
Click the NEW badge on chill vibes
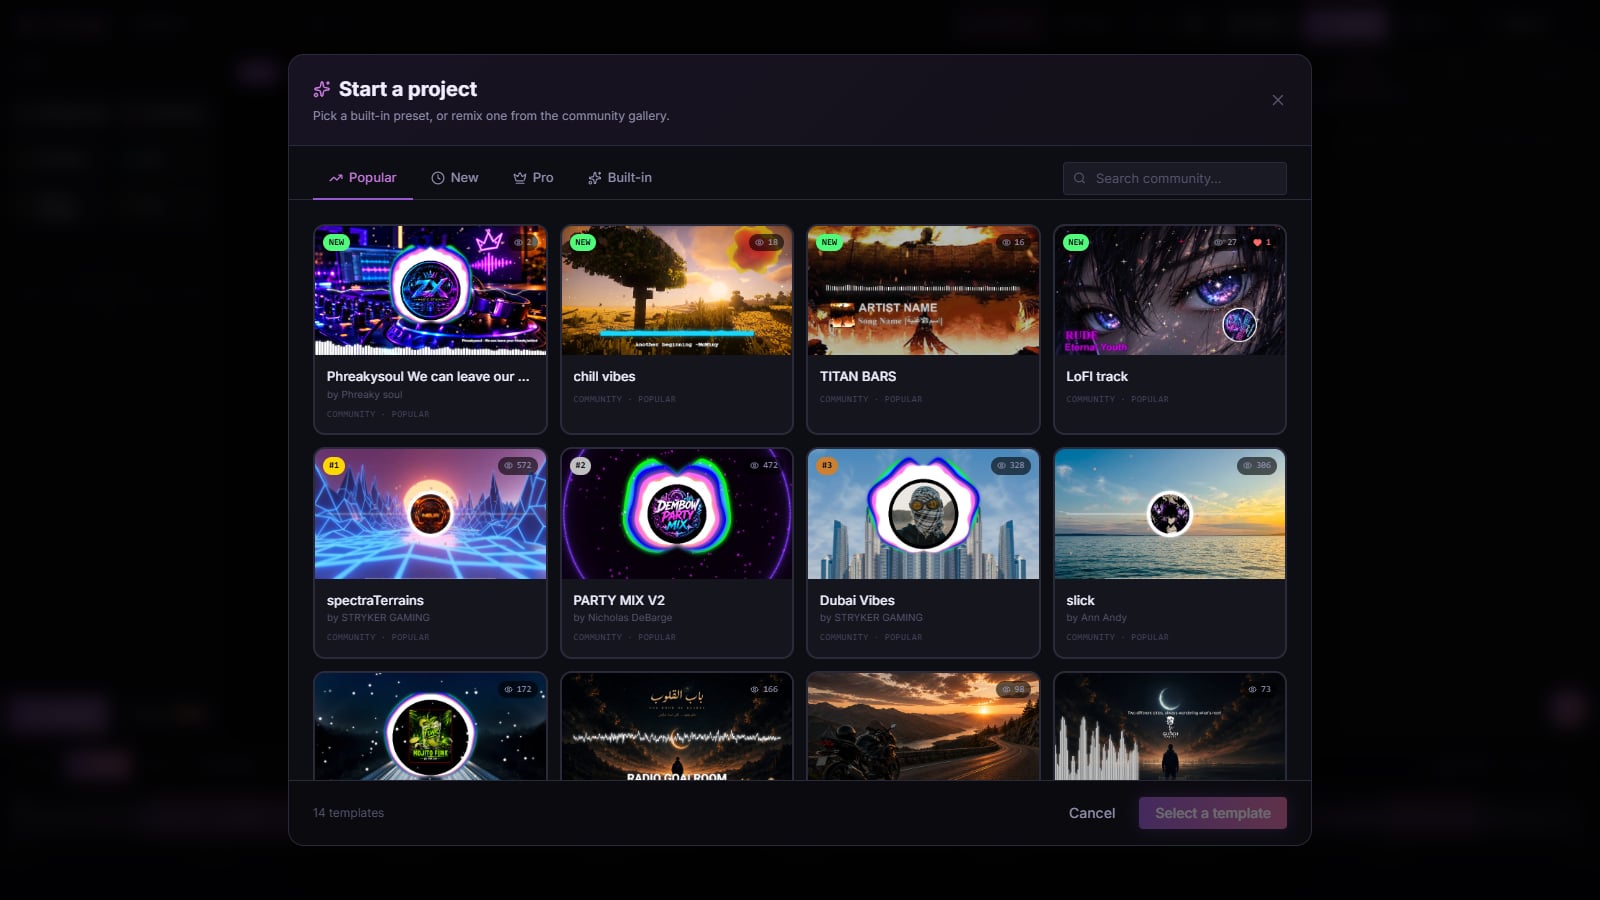coord(583,242)
